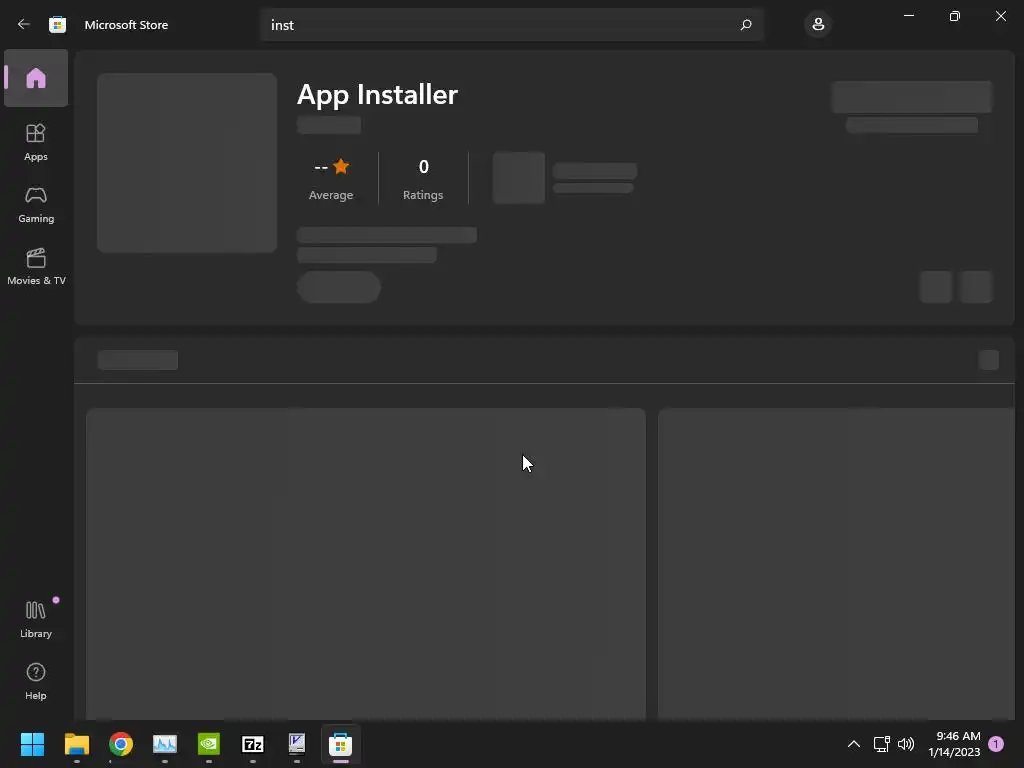Open the Help sidebar section
This screenshot has width=1024, height=768.
pos(36,681)
